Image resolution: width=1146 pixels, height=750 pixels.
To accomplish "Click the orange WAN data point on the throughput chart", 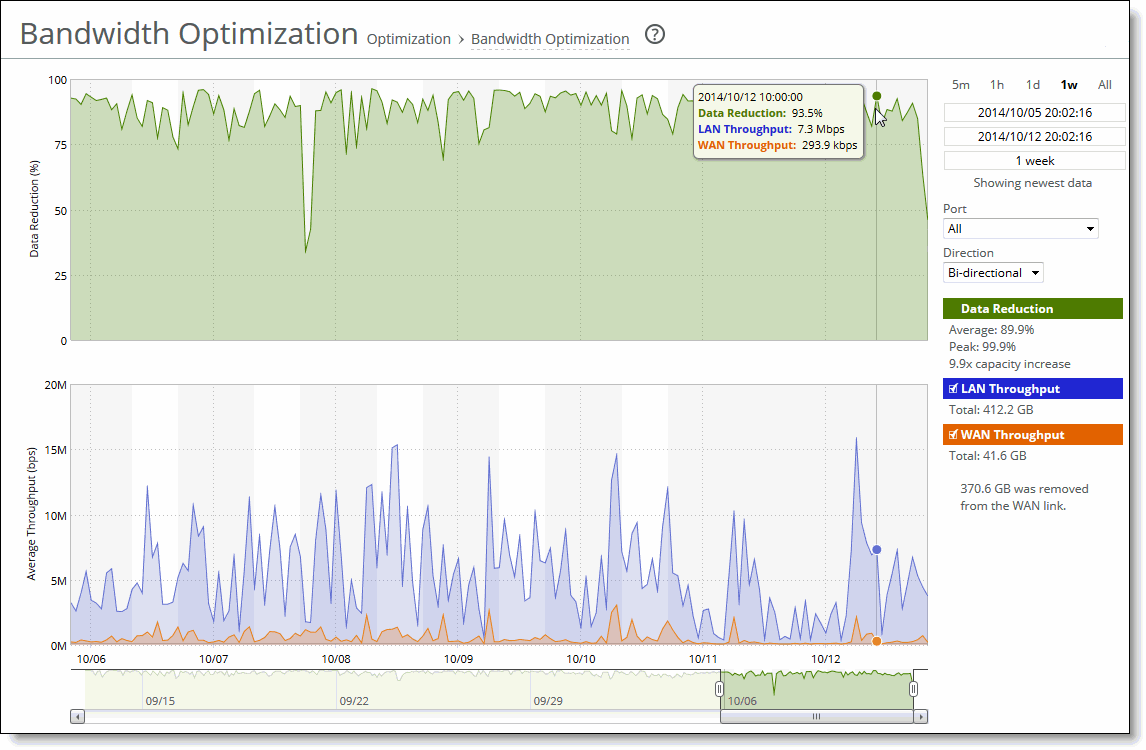I will click(x=876, y=640).
